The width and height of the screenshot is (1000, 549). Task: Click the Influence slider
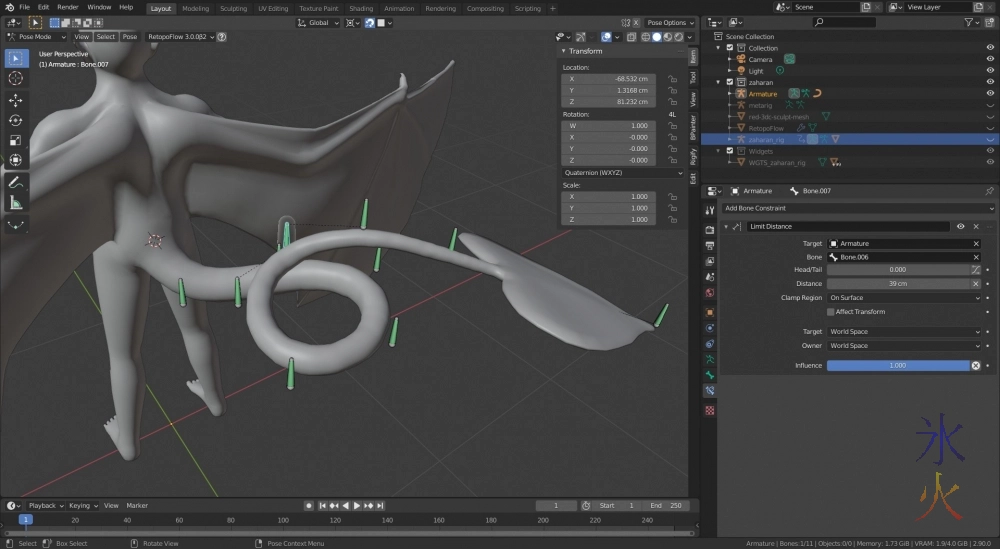coord(897,366)
